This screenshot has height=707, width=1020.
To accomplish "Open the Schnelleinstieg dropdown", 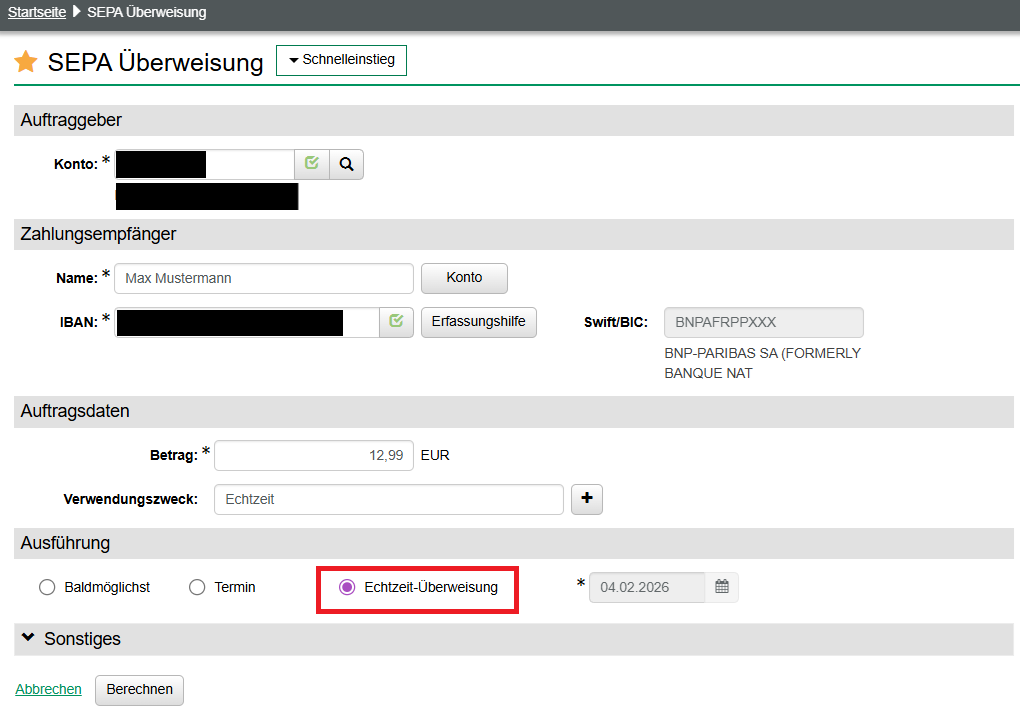I will pos(341,60).
